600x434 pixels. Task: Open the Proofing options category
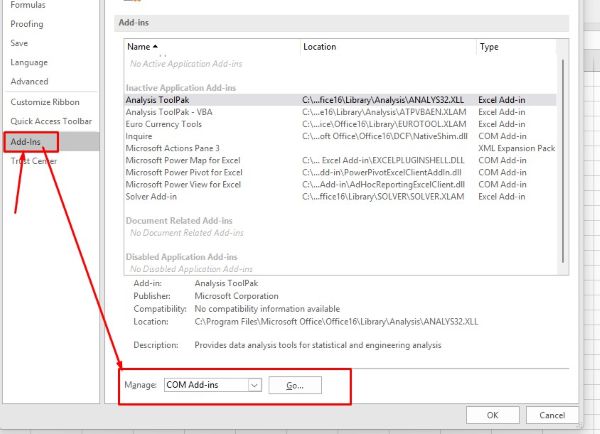pyautogui.click(x=27, y=24)
